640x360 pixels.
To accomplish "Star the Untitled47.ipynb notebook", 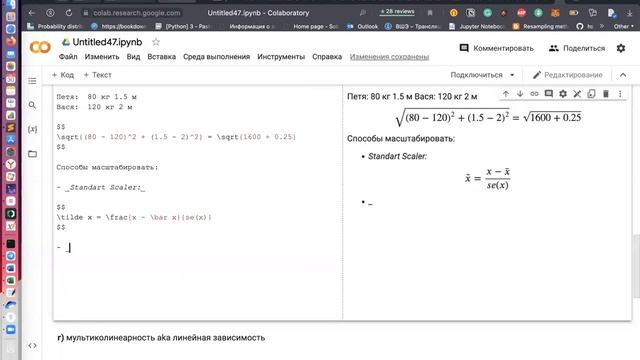I will click(156, 42).
